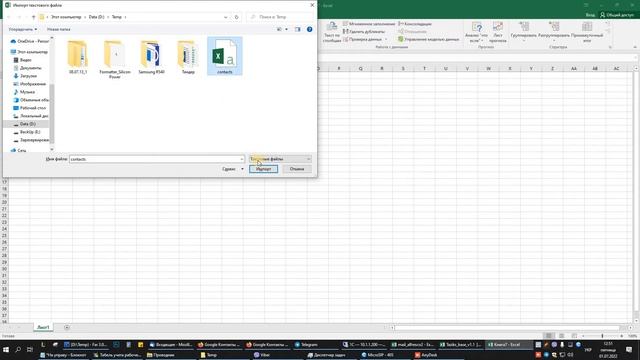
Task: Open the 08.07.13_1 folder
Action: click(78, 57)
